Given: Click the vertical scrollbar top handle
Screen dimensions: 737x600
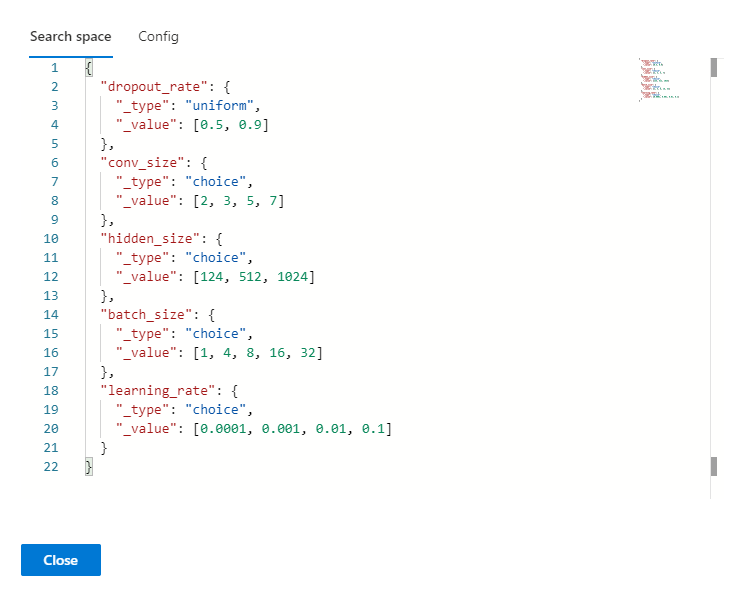Looking at the screenshot, I should 714,67.
